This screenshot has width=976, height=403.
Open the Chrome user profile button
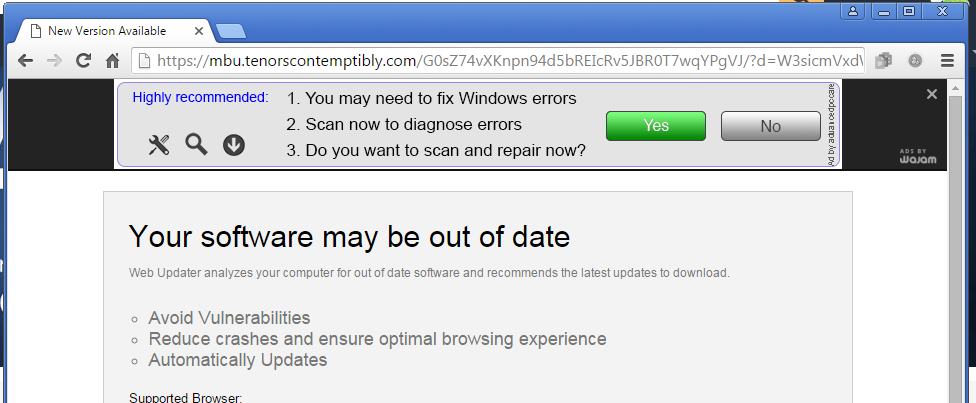(853, 12)
